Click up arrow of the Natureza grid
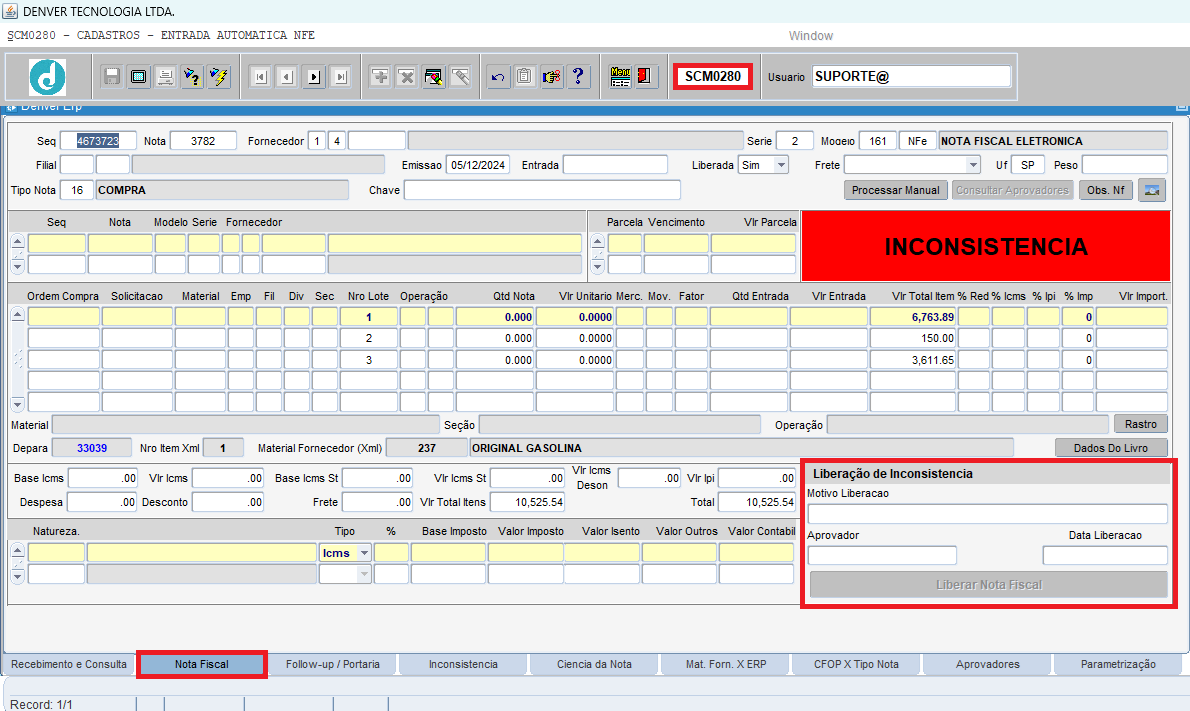The image size is (1190, 711). click(x=17, y=551)
